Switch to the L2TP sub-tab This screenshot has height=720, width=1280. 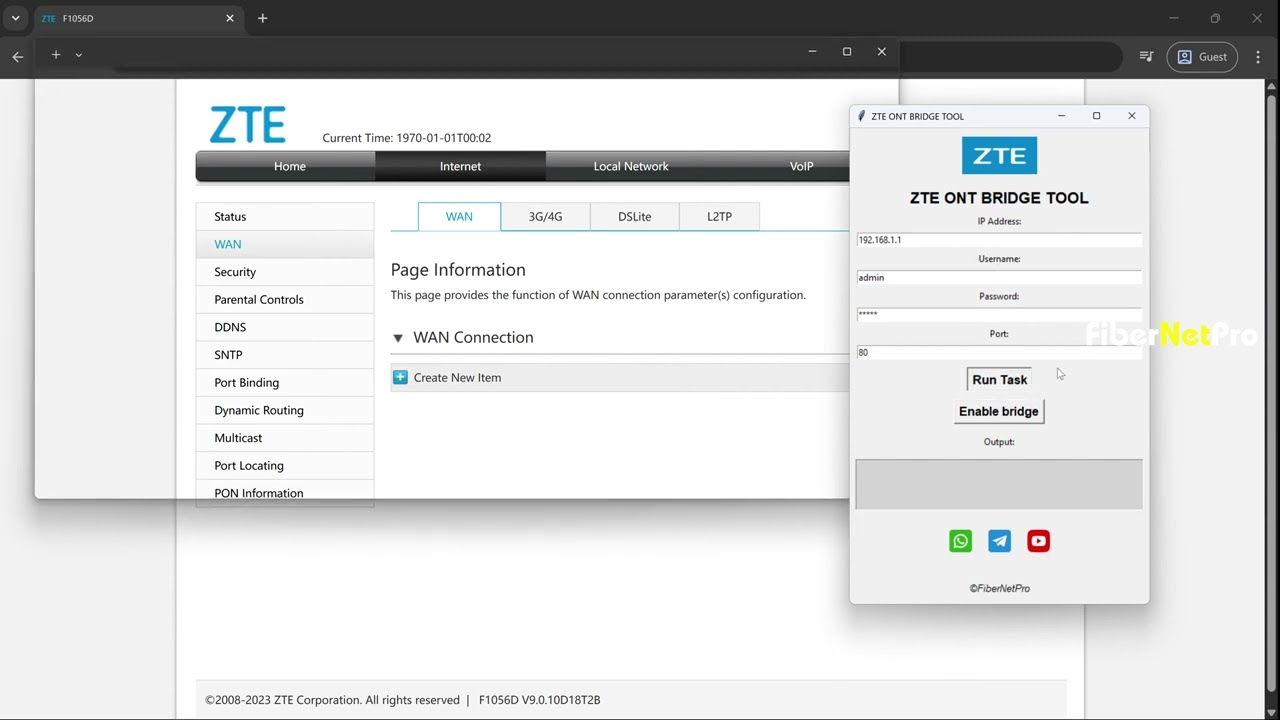pyautogui.click(x=719, y=216)
